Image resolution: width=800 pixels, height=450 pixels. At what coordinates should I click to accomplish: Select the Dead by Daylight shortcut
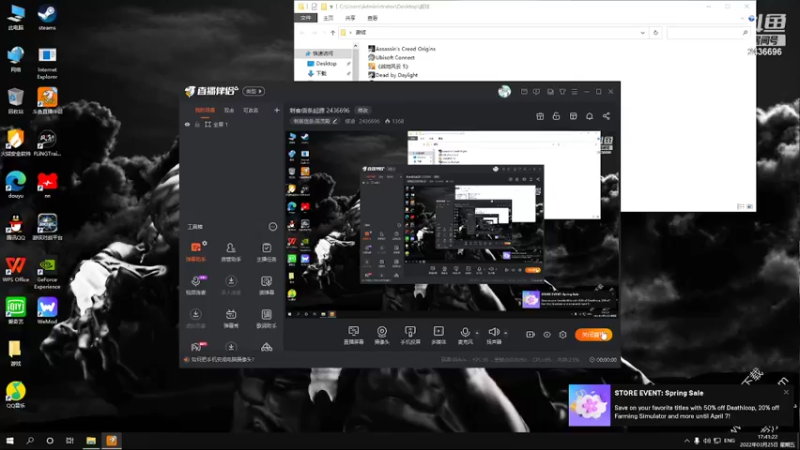tap(393, 75)
